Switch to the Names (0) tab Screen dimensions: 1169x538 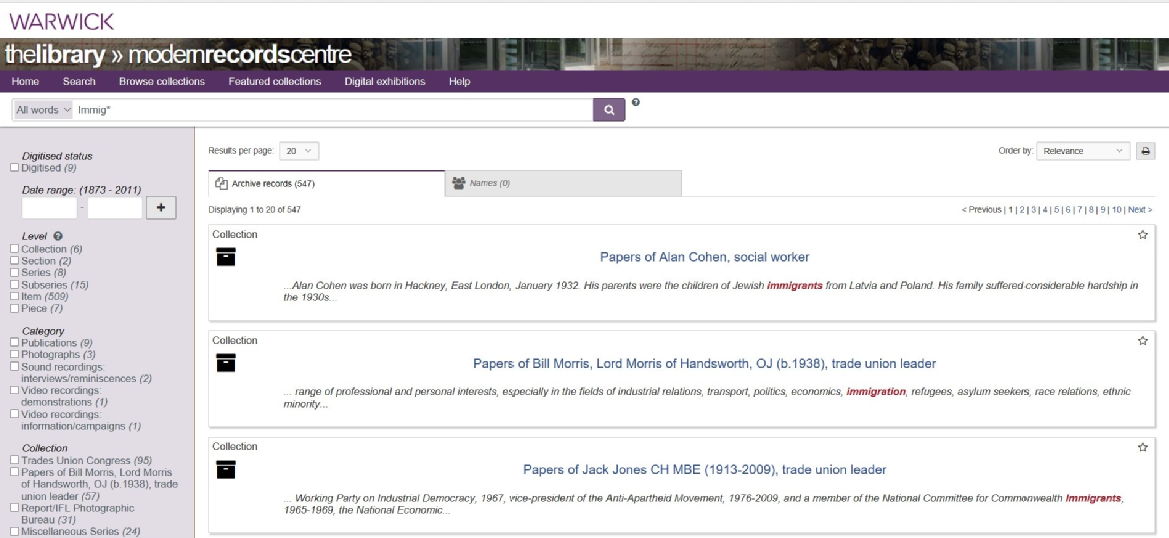tap(563, 183)
